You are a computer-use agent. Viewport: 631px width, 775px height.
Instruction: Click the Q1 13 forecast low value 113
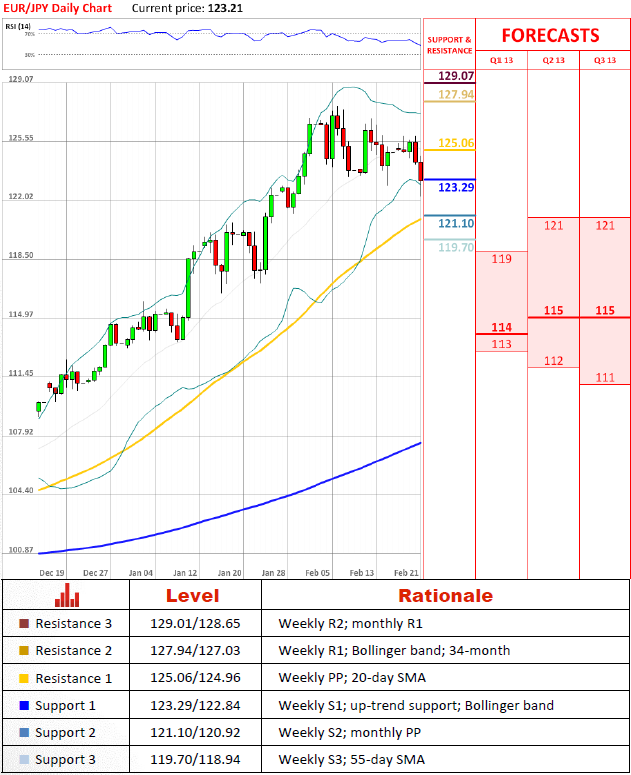click(502, 344)
